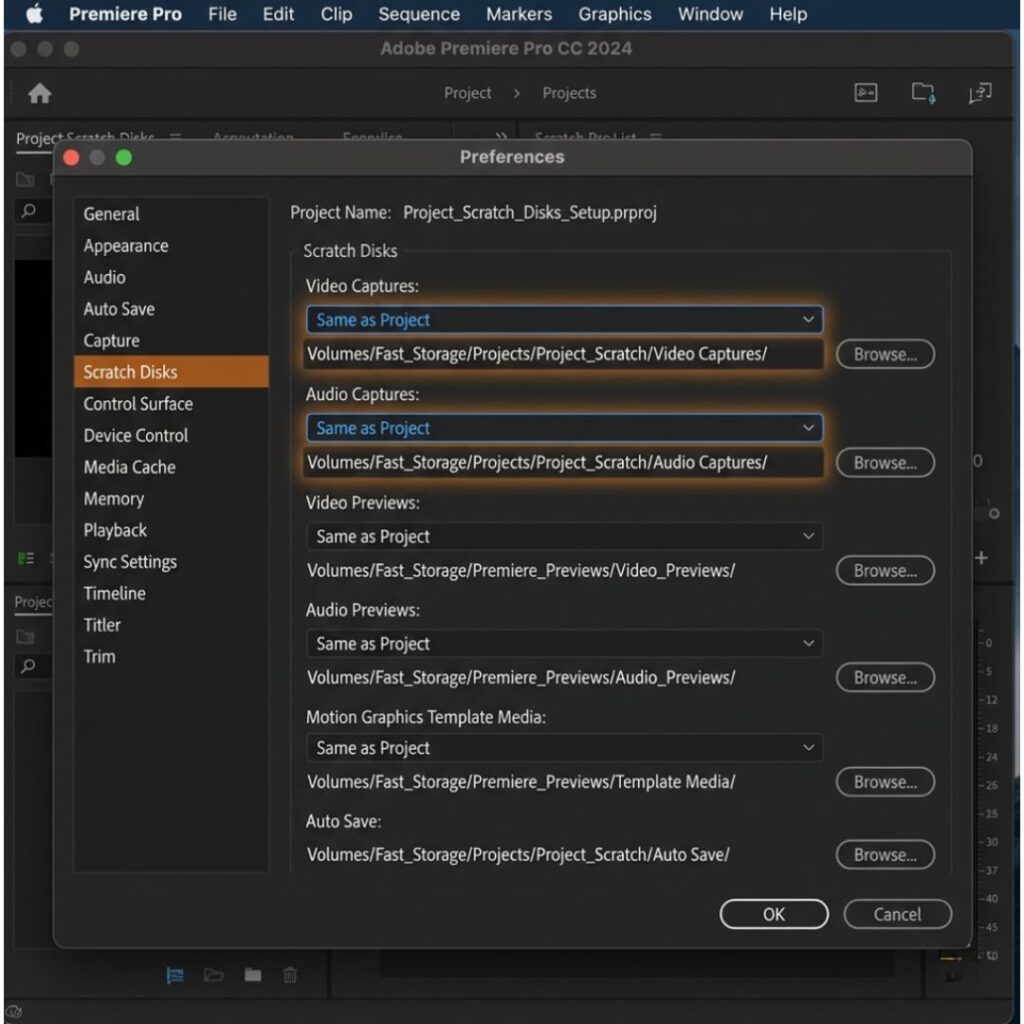Click the trash delete icon in panel footer
Viewport: 1024px width, 1024px height.
point(290,975)
